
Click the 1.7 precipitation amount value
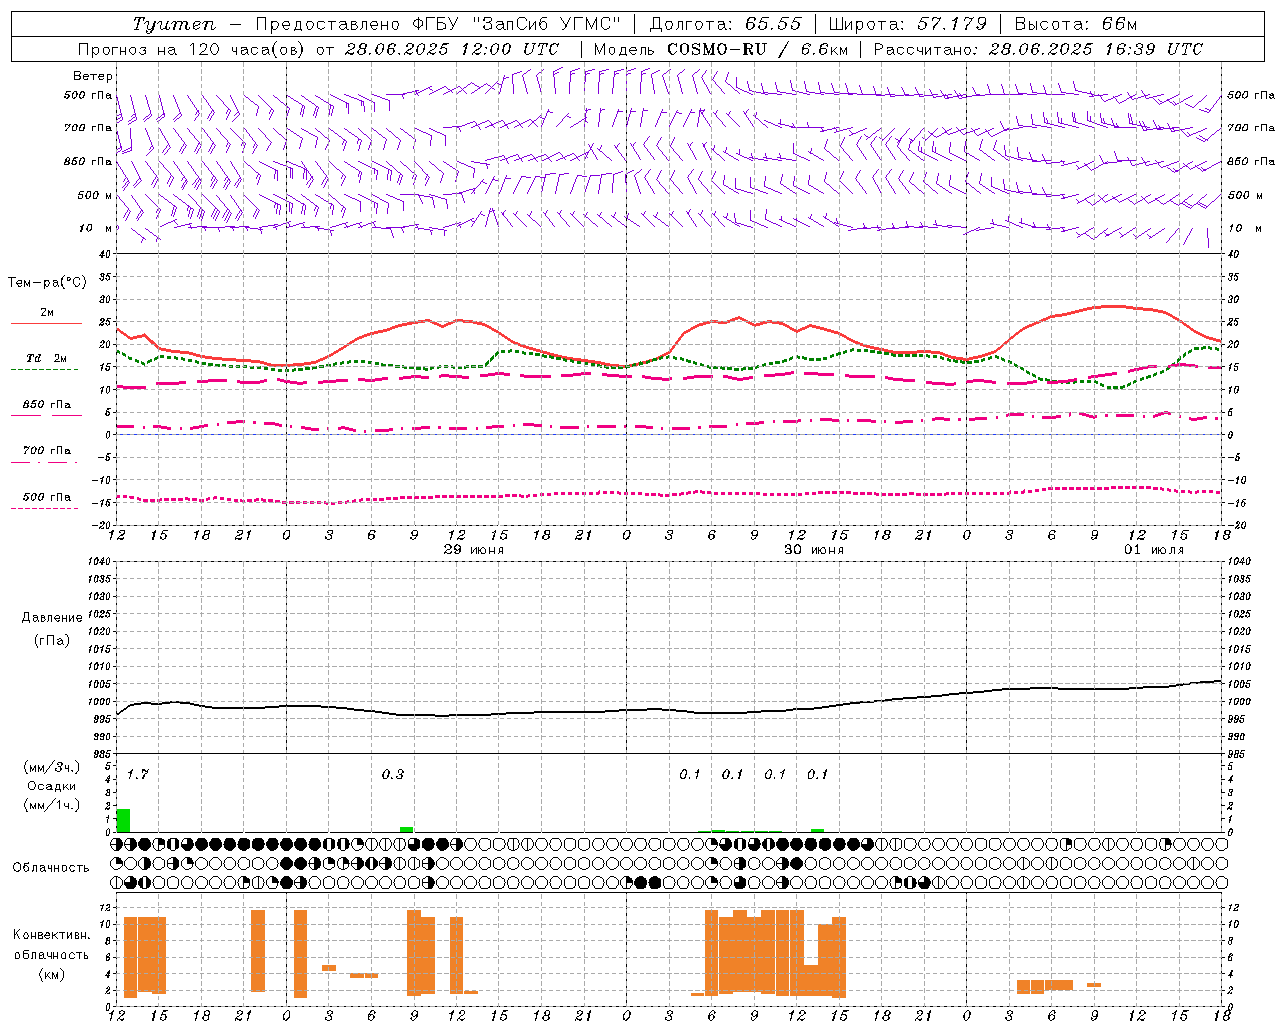[138, 774]
